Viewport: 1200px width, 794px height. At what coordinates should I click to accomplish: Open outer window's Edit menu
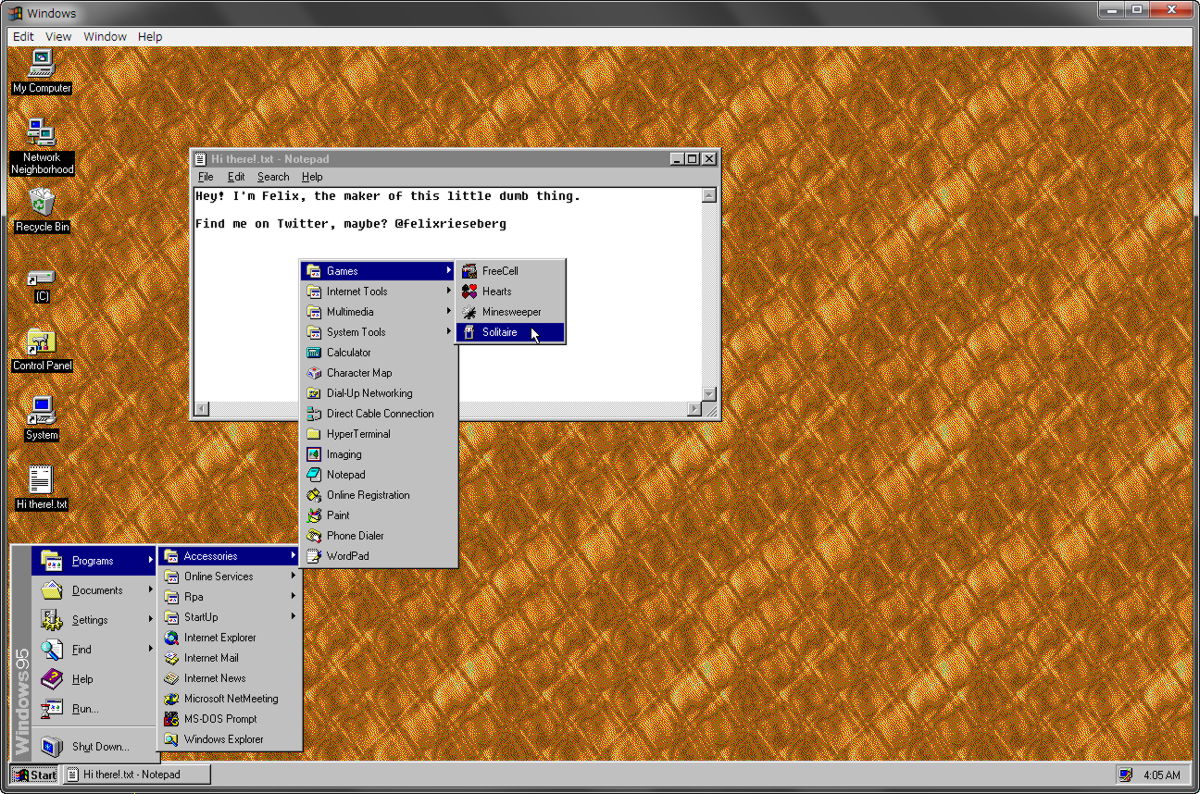23,36
